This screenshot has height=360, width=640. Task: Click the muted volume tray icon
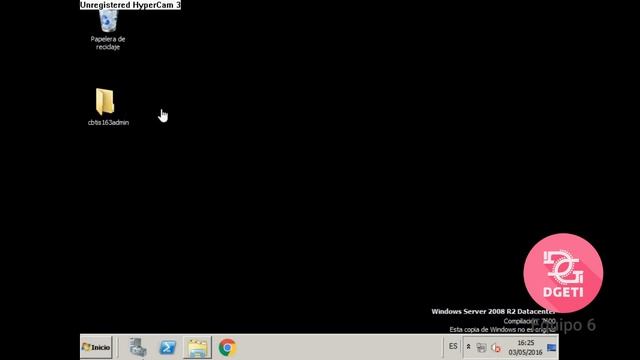click(x=496, y=348)
